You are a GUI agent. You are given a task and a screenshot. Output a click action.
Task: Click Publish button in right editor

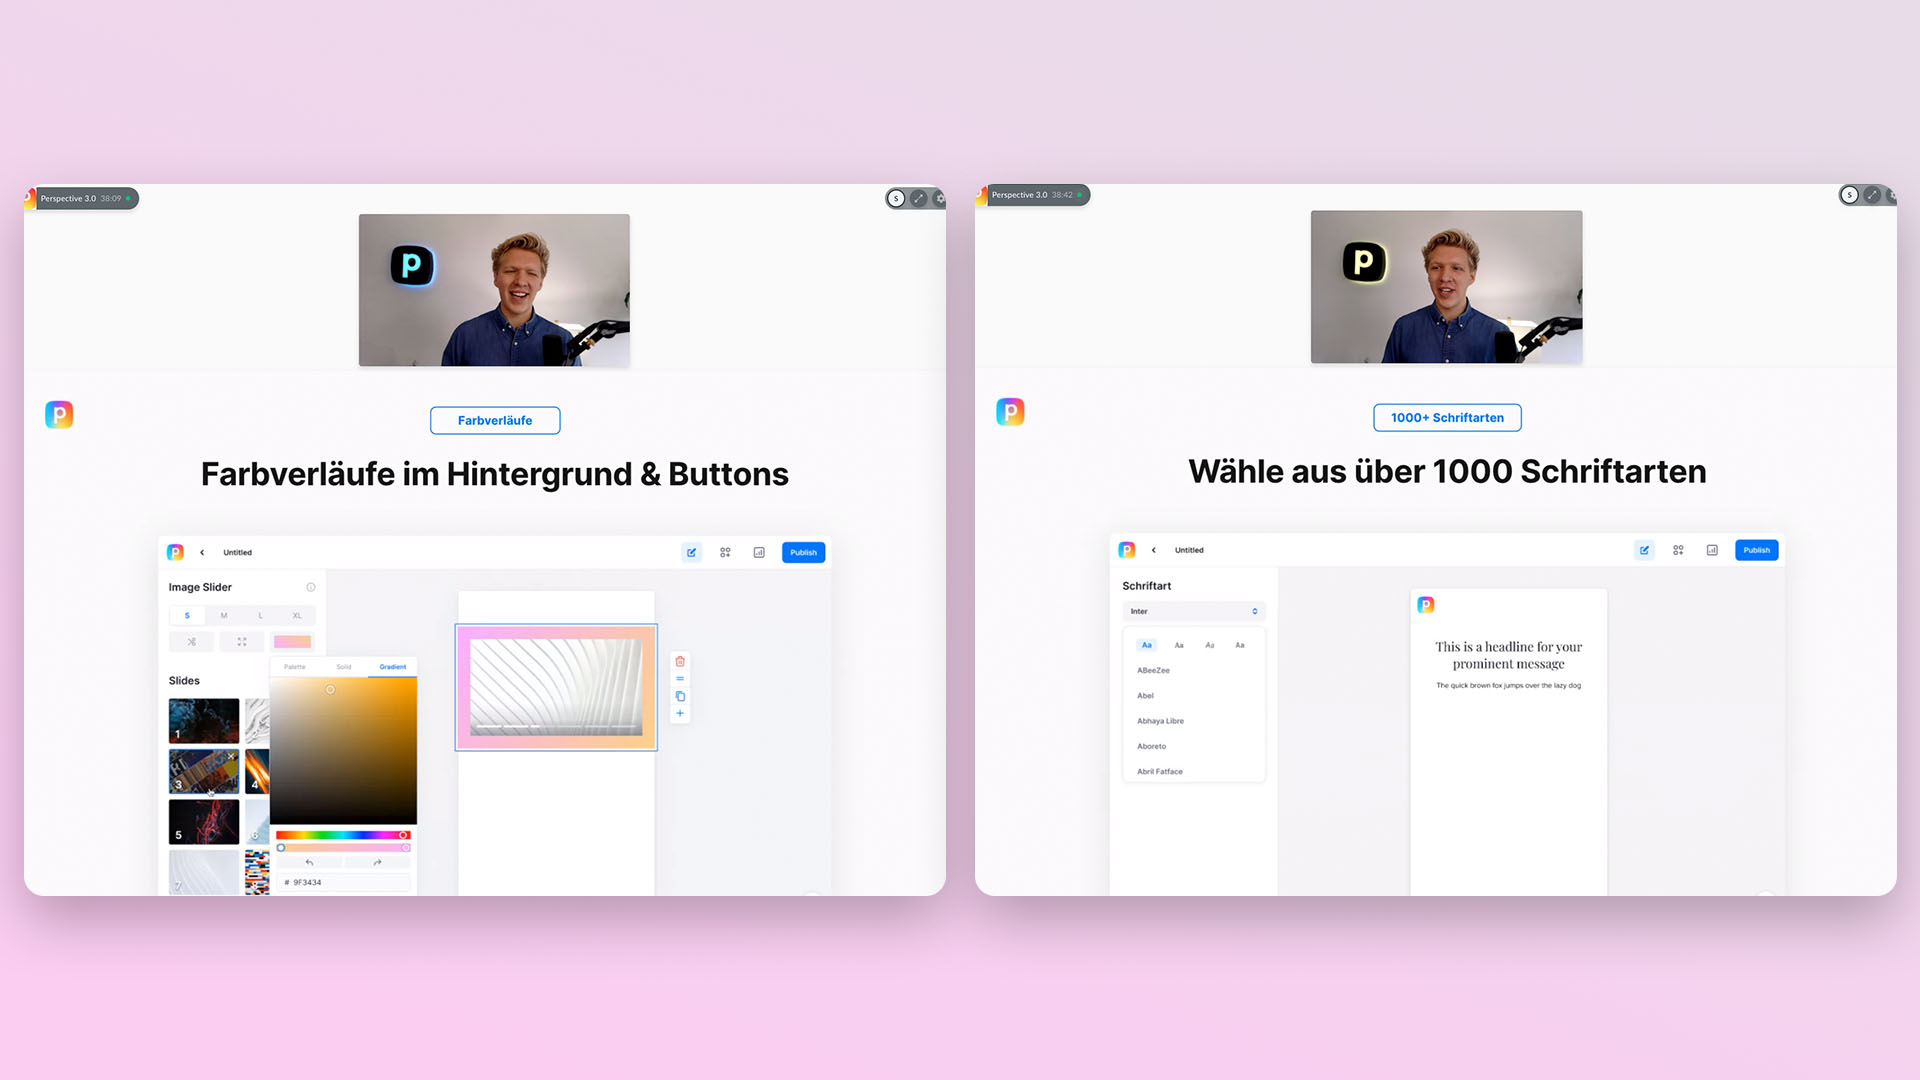[x=1756, y=550]
